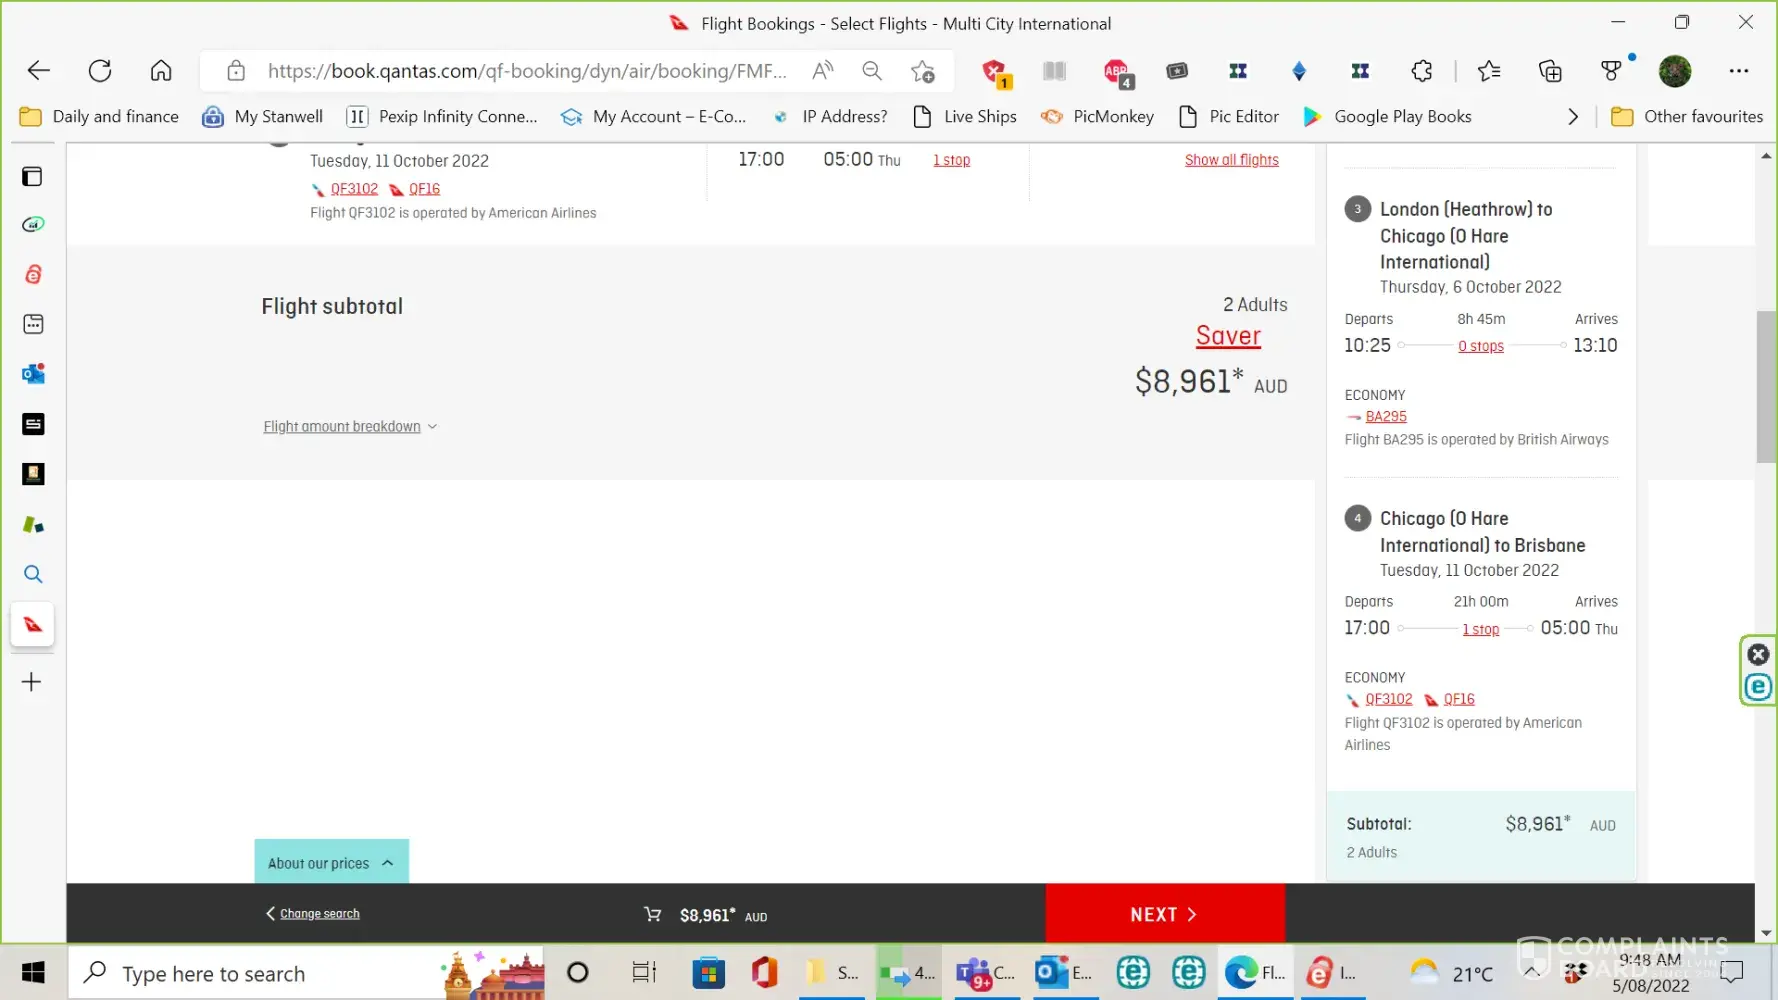Click the Type here to search box

(x=306, y=973)
